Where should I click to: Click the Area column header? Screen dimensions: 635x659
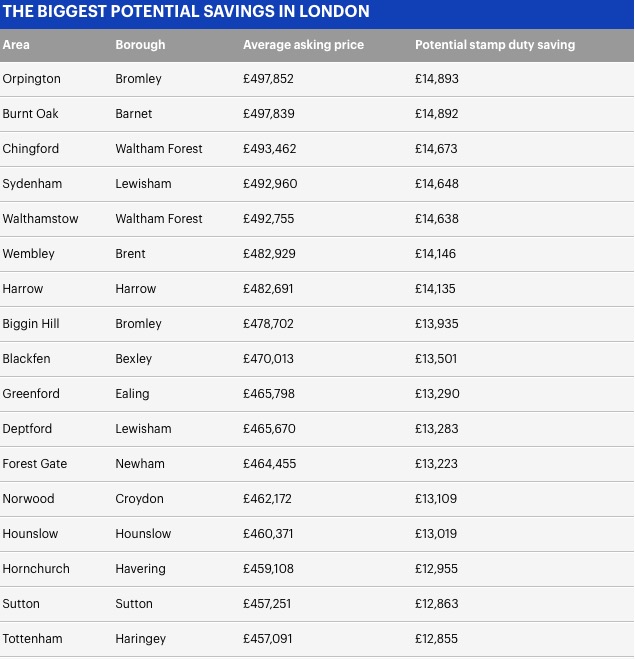[16, 45]
